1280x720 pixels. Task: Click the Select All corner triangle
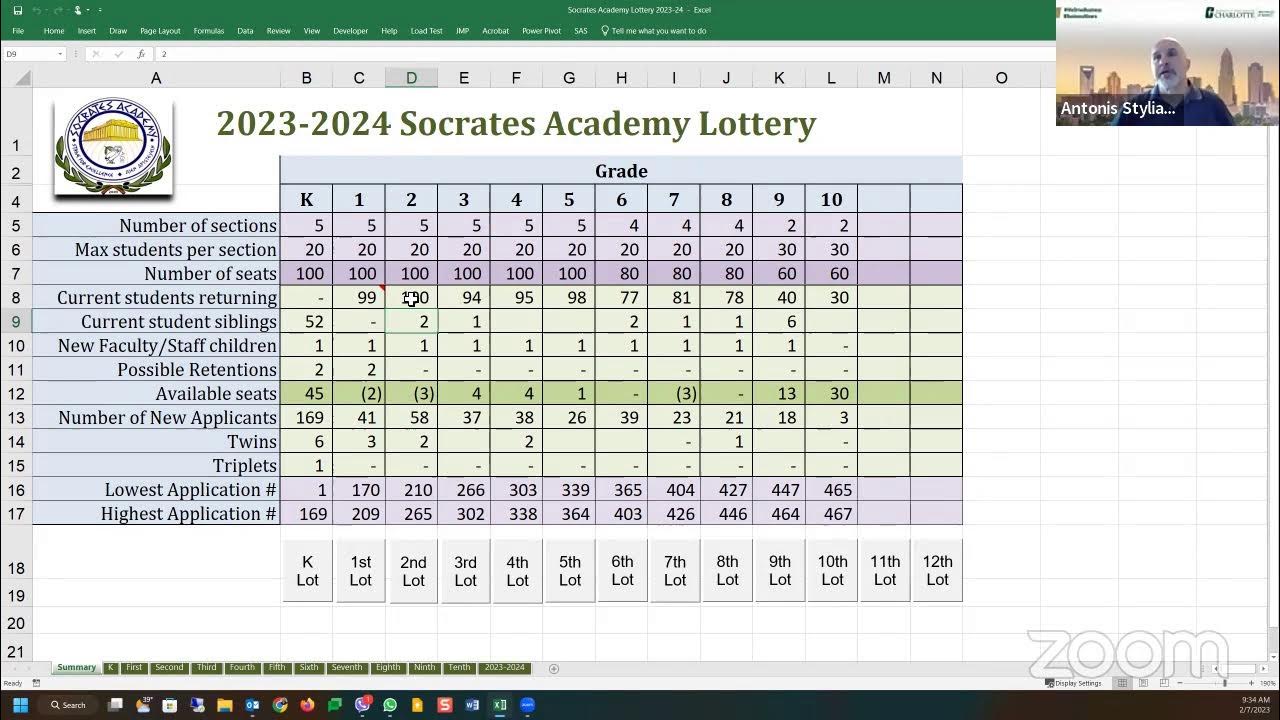tap(21, 78)
